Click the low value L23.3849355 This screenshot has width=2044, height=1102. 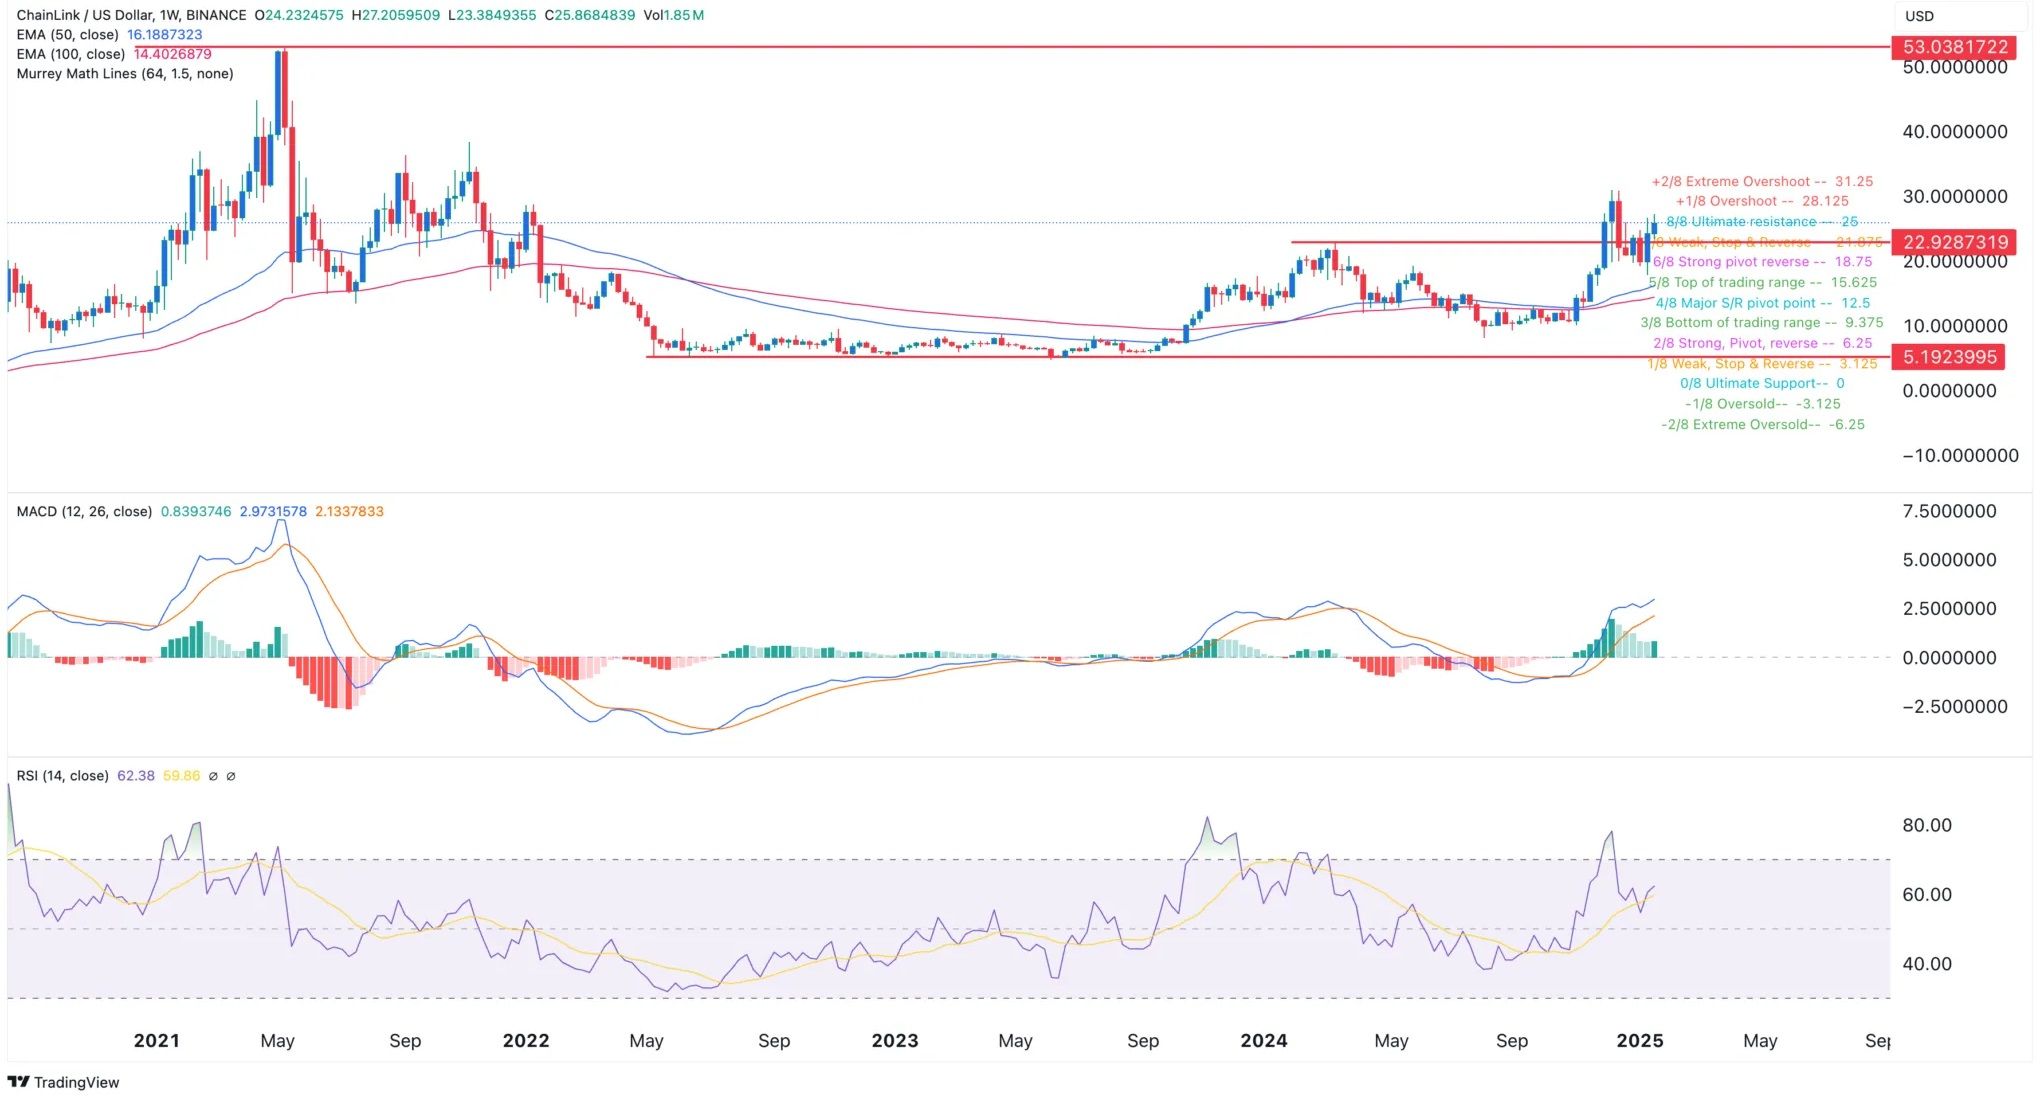492,15
